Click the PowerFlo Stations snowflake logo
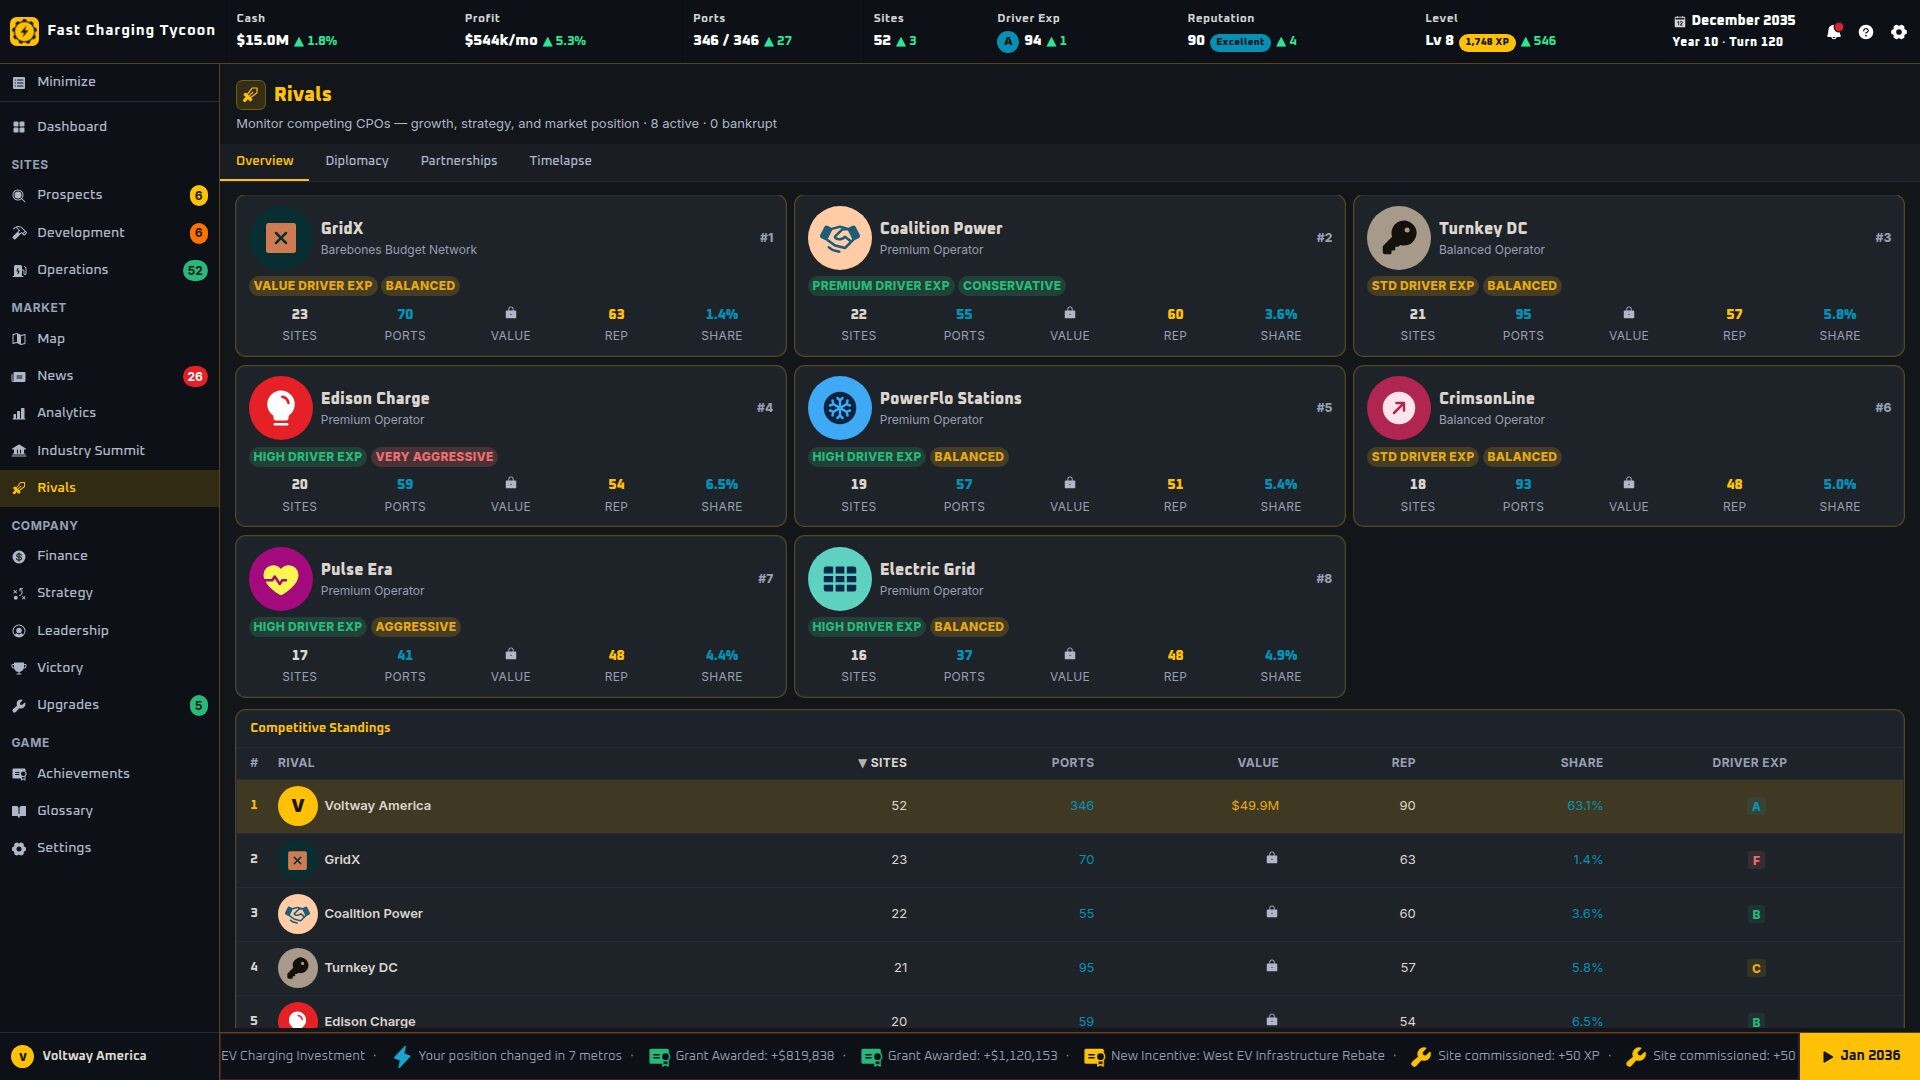The height and width of the screenshot is (1080, 1920). (x=840, y=408)
